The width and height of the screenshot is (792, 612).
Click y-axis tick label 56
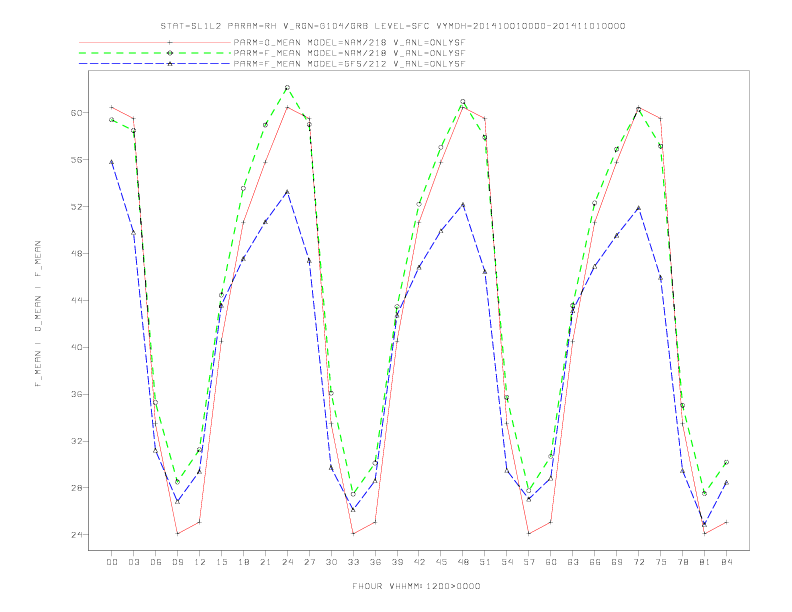pos(76,160)
